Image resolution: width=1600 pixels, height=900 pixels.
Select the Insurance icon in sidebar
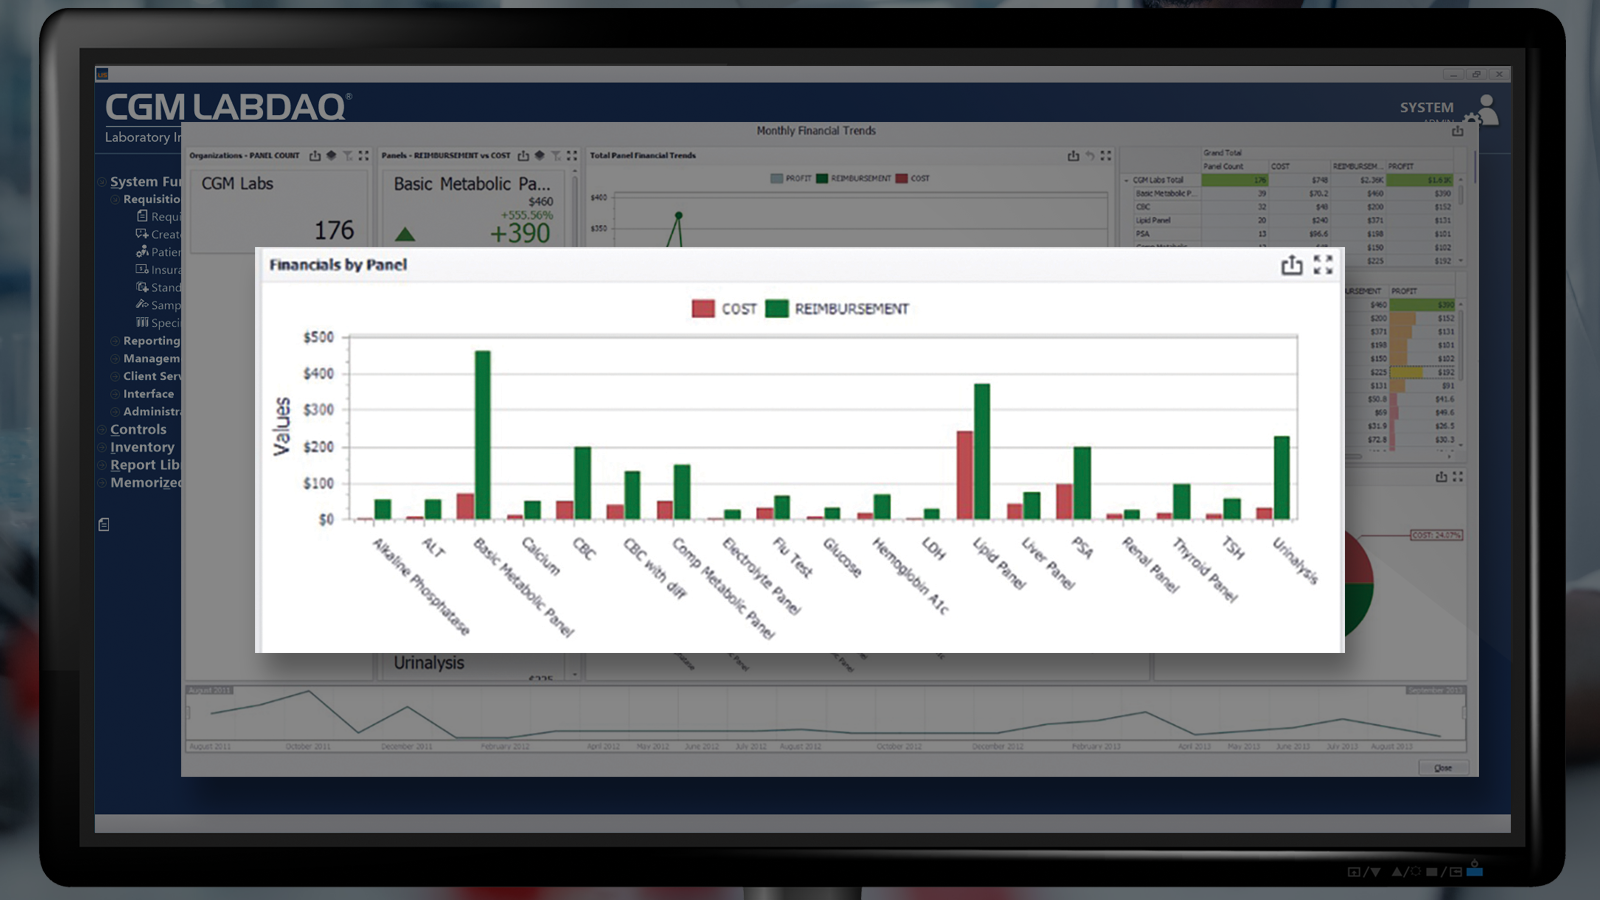[142, 269]
